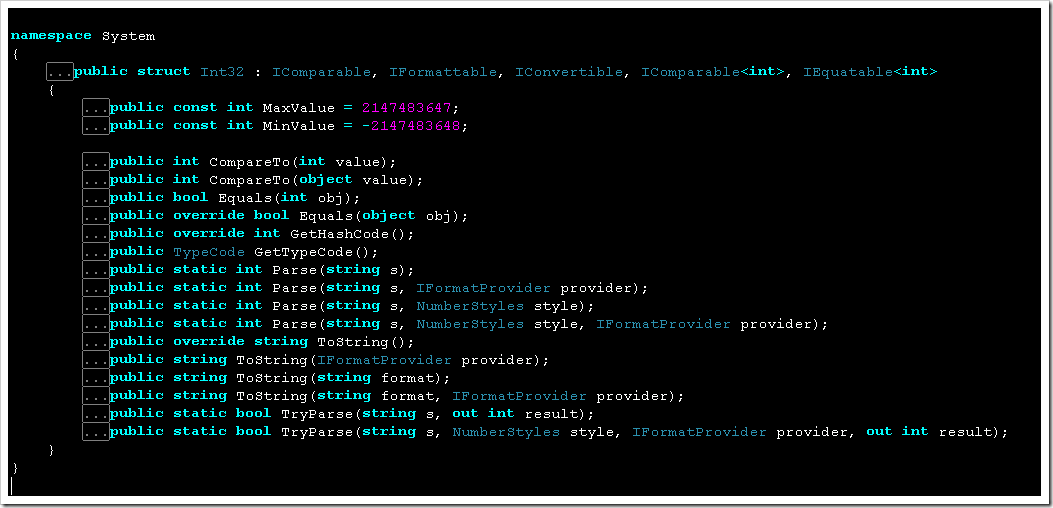Expand collapsed region before Int32 struct declaration

tap(60, 72)
